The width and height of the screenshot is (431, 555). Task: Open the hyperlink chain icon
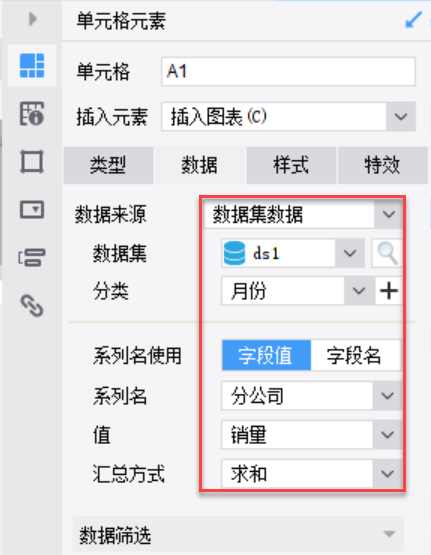[32, 305]
